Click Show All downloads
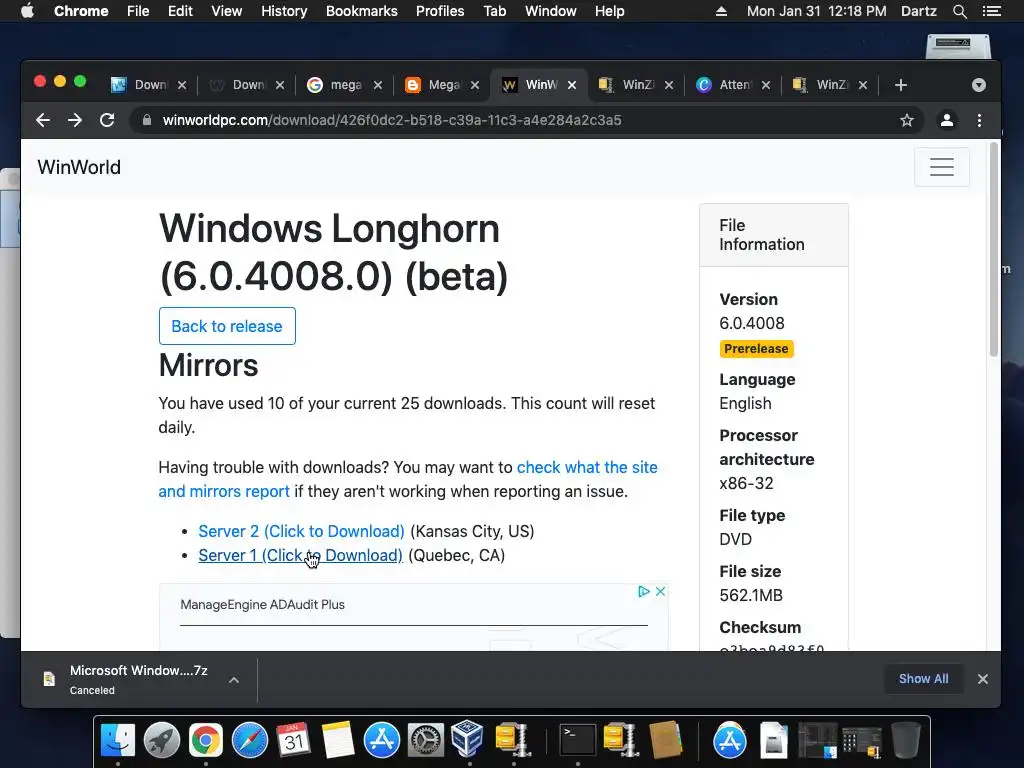1024x768 pixels. click(x=923, y=679)
